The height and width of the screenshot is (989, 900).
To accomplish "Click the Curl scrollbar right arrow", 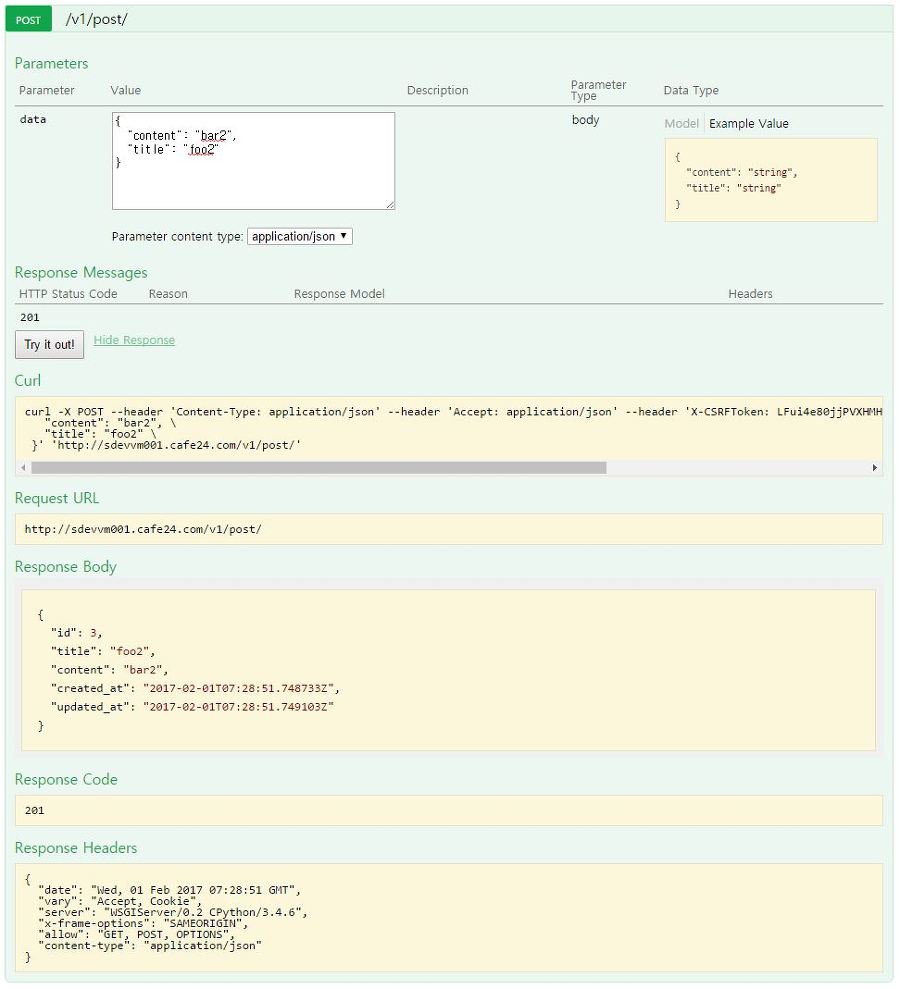I will pyautogui.click(x=875, y=468).
